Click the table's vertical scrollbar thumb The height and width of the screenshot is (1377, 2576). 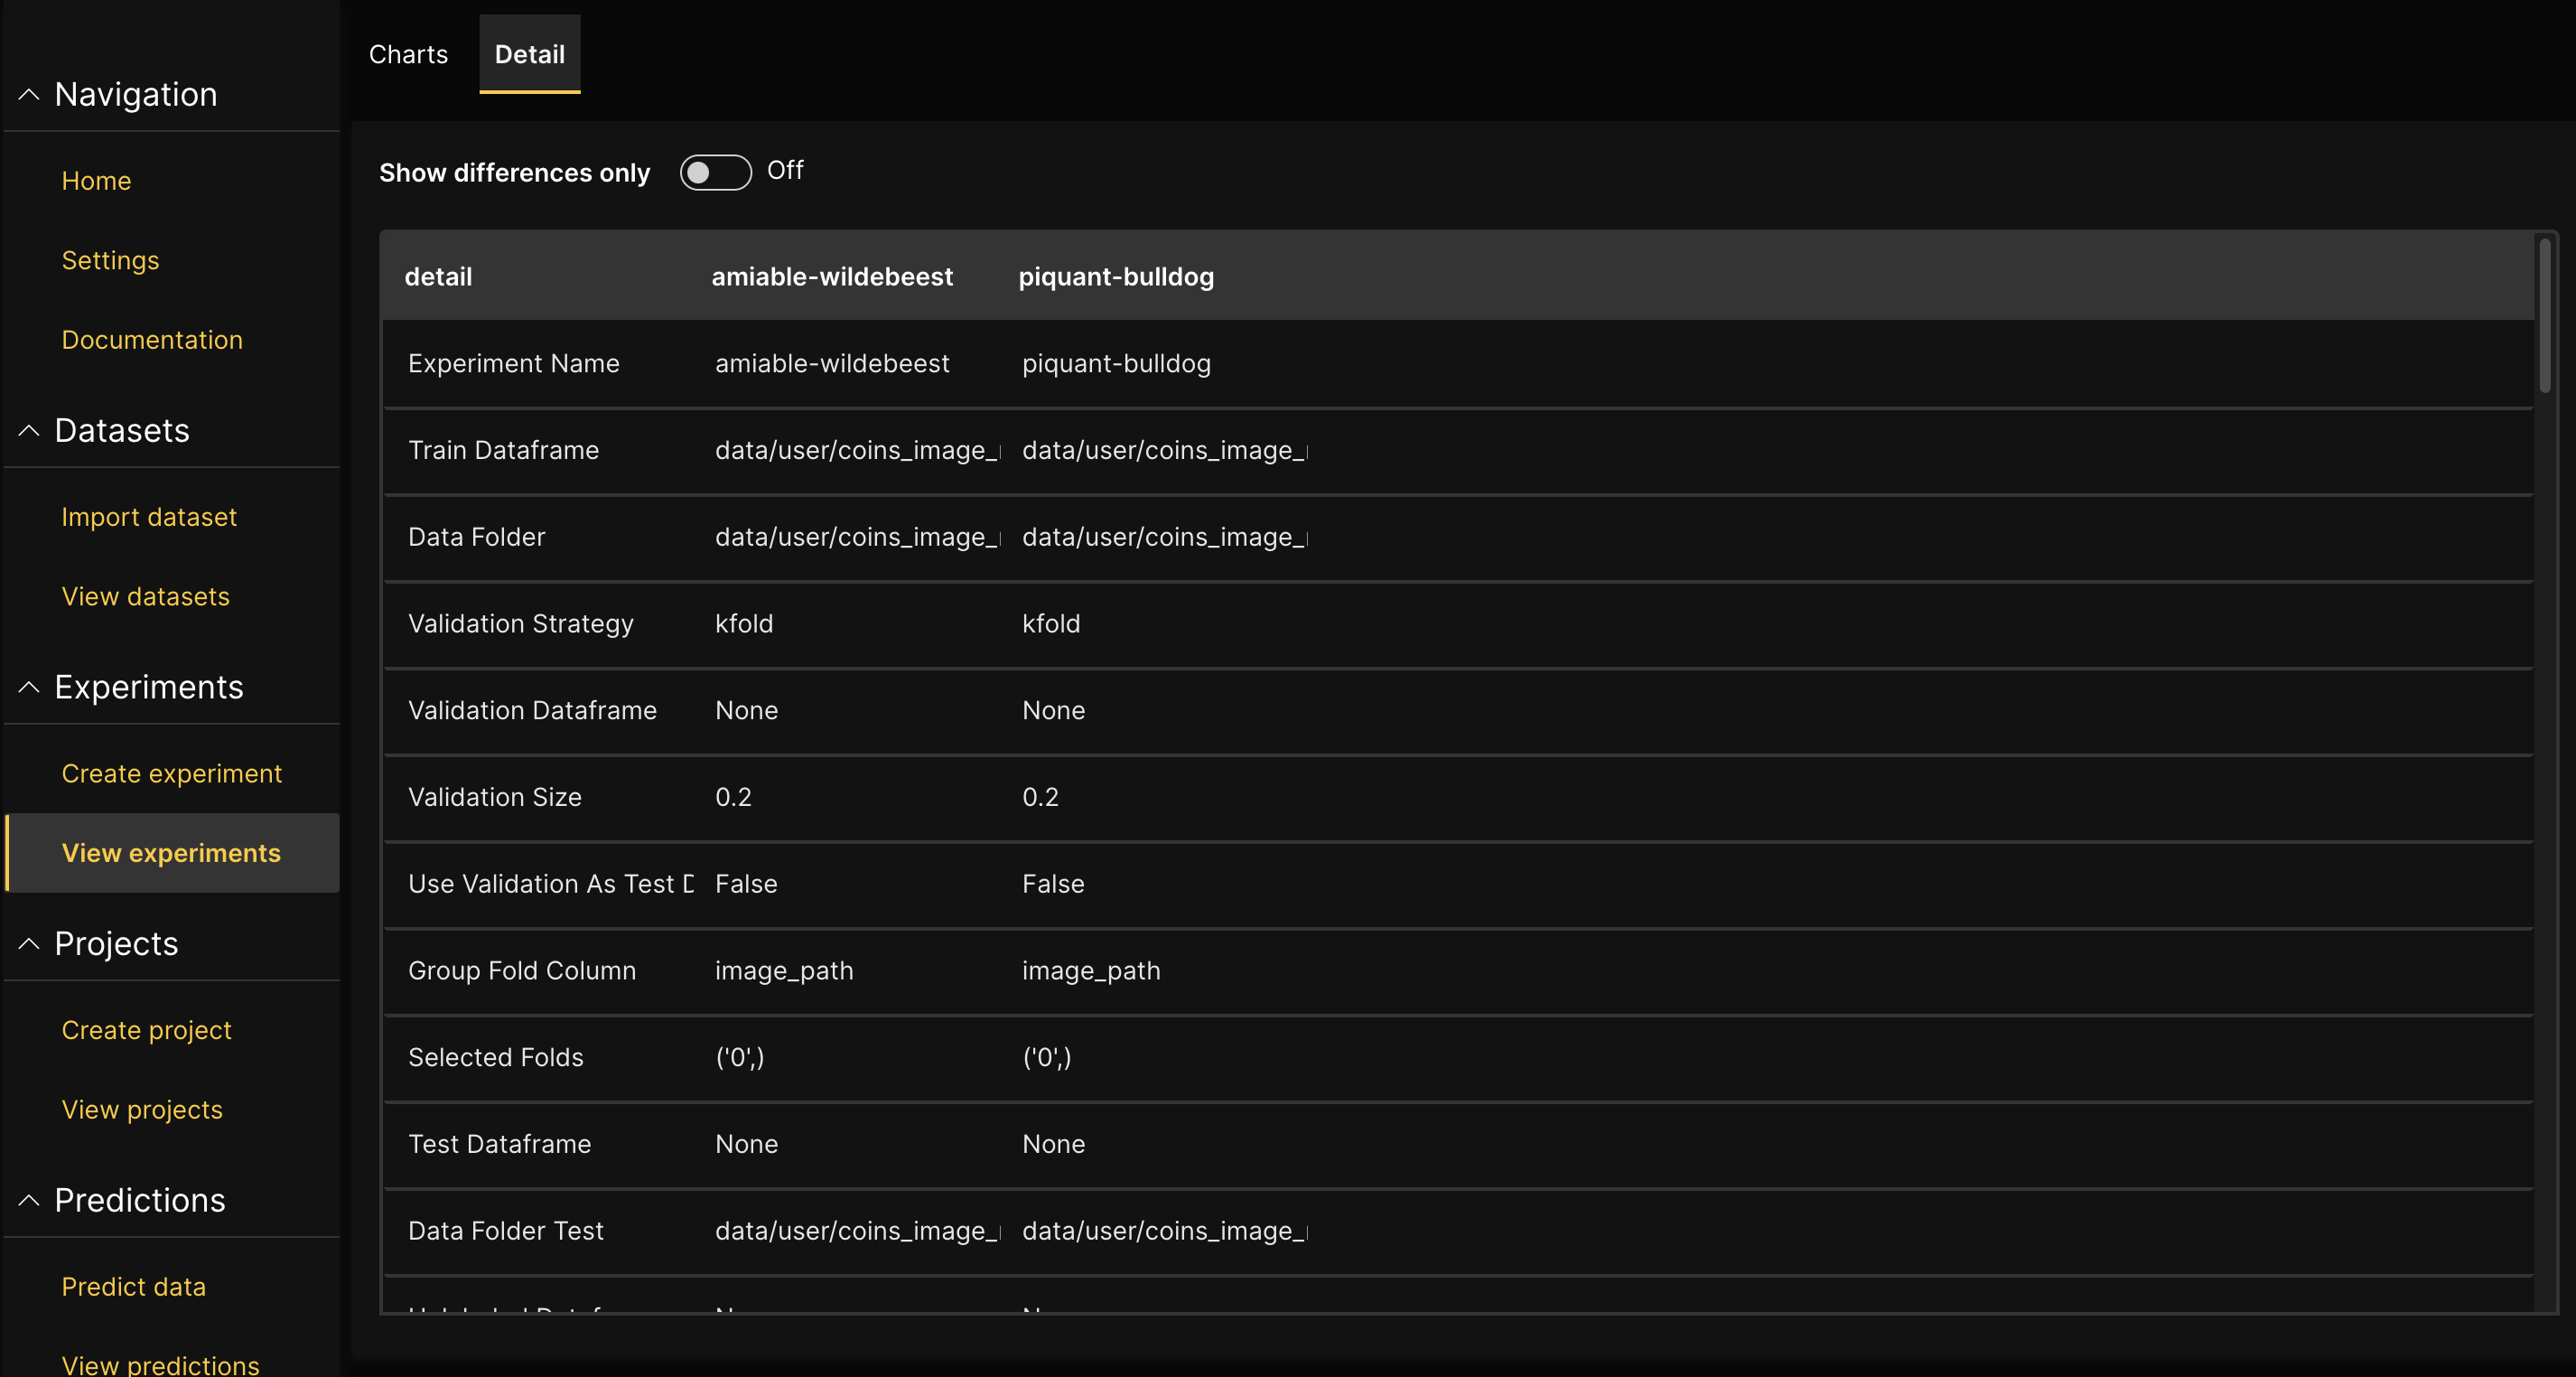[2545, 315]
